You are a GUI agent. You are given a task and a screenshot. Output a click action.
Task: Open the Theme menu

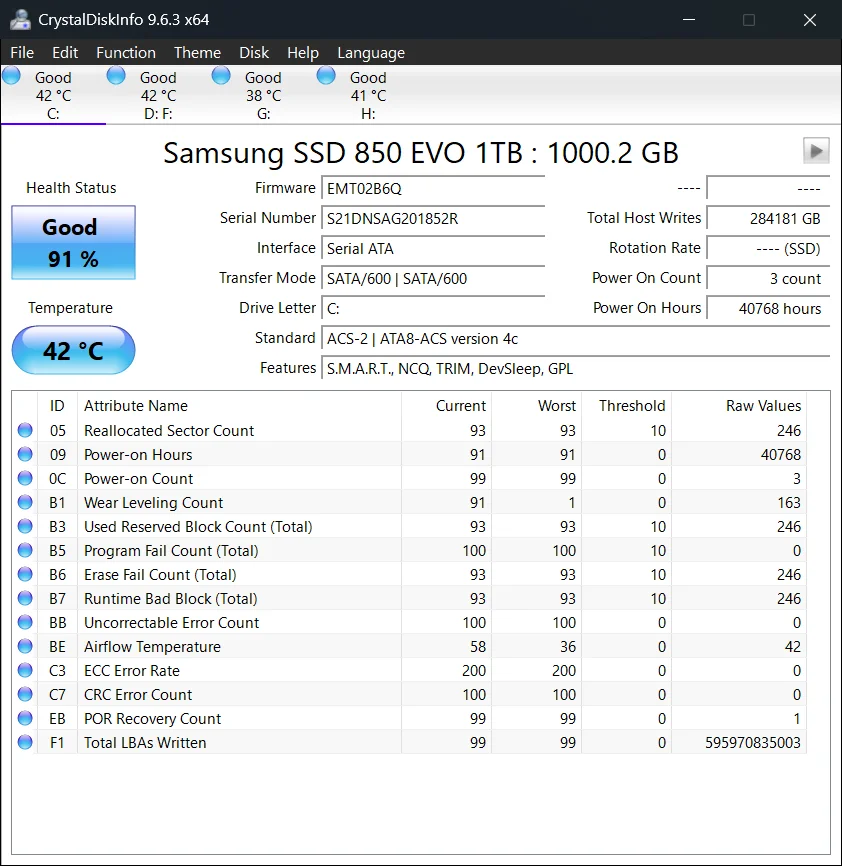point(197,52)
